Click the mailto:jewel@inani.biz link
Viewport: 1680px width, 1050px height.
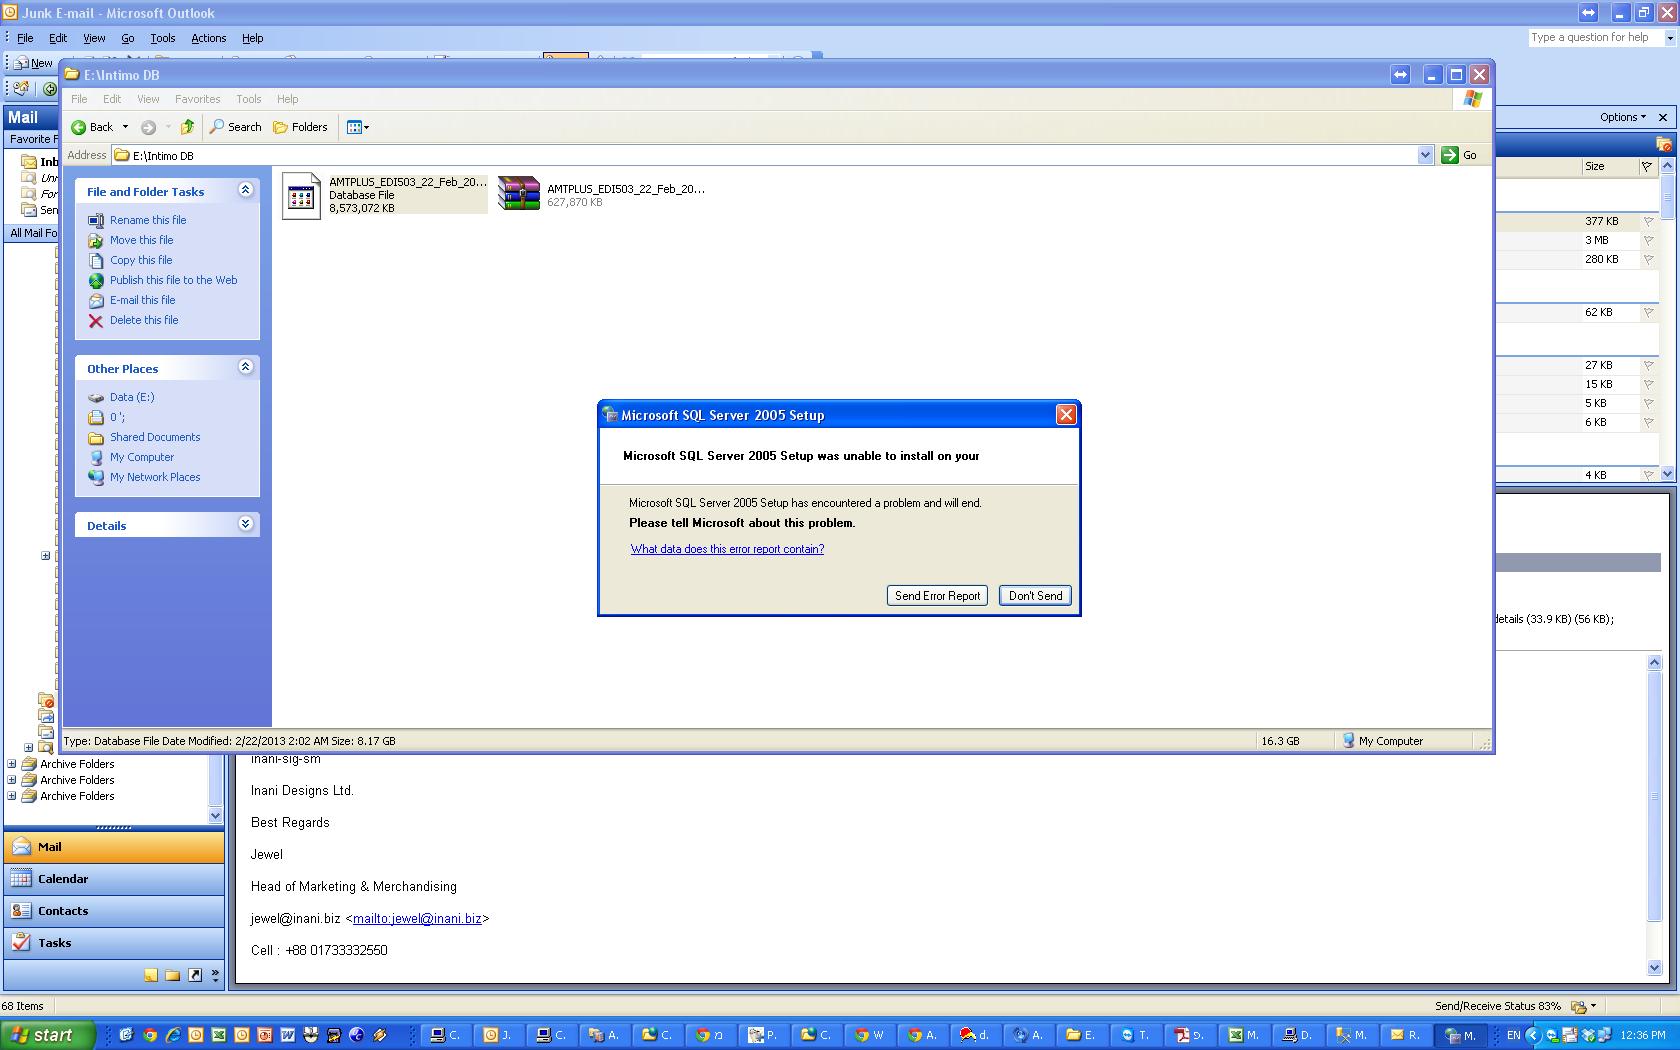(417, 918)
